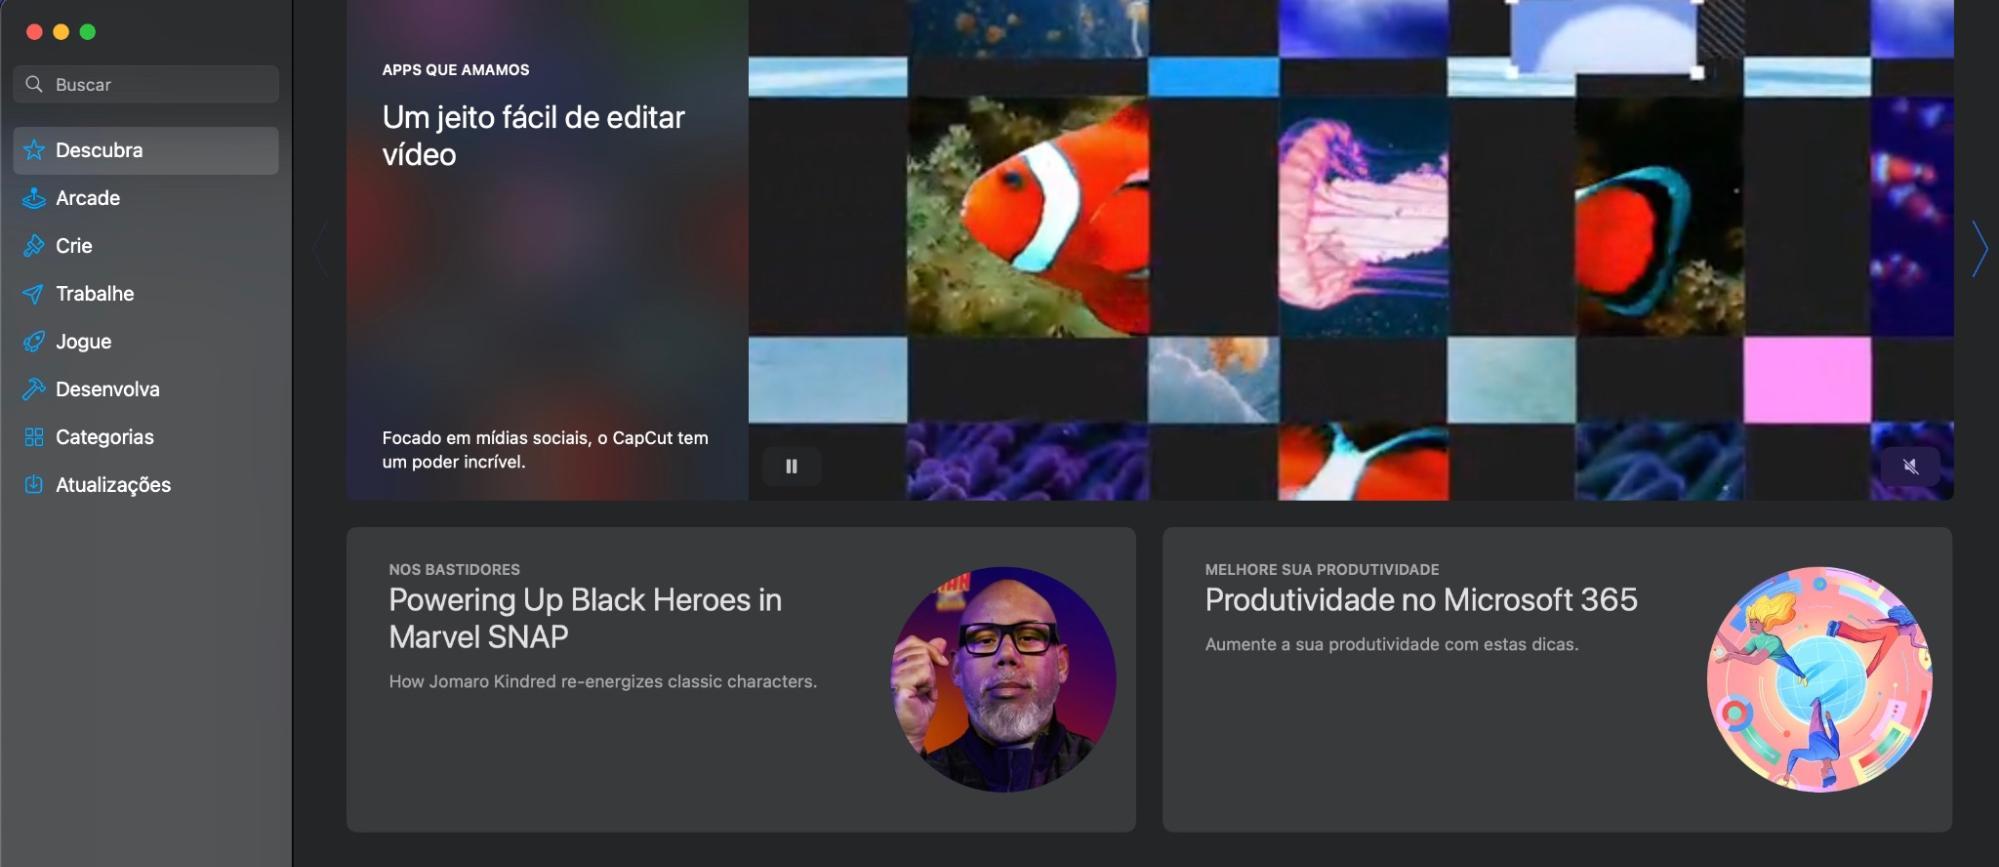Viewport: 1999px width, 867px height.
Task: Click the 'NOS BASTIDORES' label
Action: tap(454, 569)
